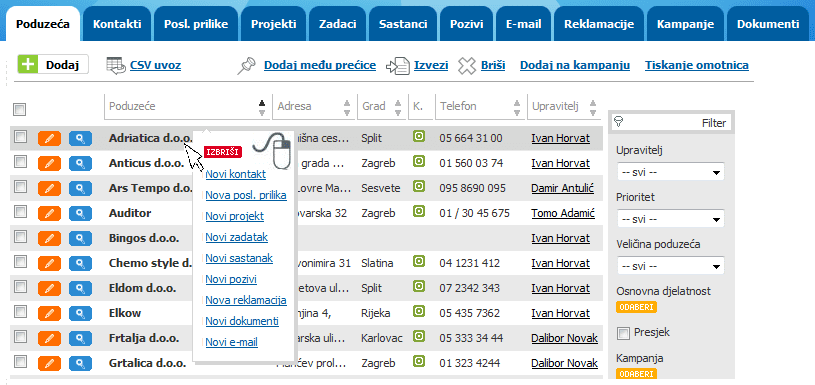The height and width of the screenshot is (385, 815).
Task: Check the box for Grtalica d.o.o.
Action: [x=20, y=361]
